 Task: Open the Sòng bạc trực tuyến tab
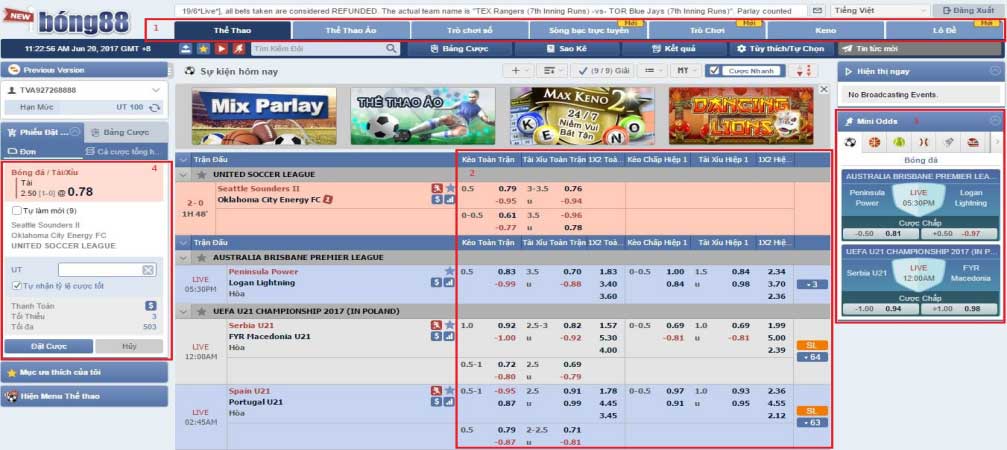tap(588, 30)
